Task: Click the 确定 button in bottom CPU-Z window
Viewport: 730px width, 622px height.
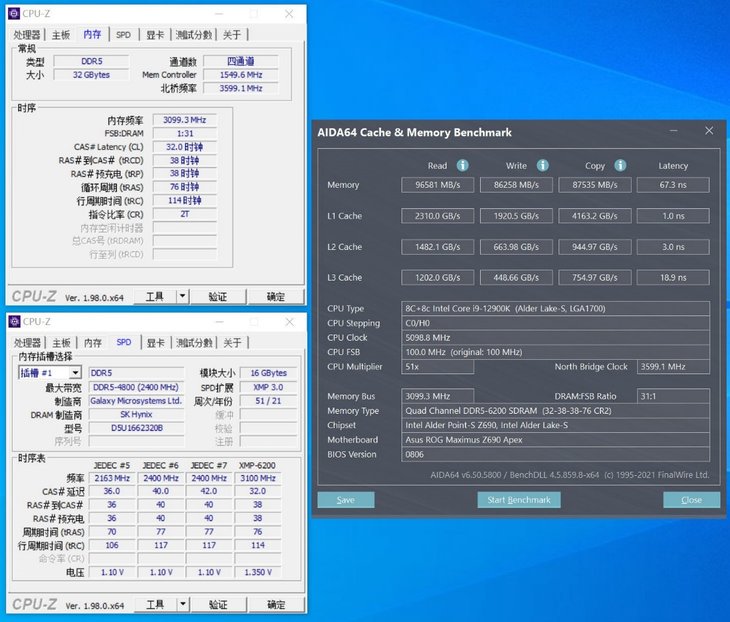Action: [276, 605]
